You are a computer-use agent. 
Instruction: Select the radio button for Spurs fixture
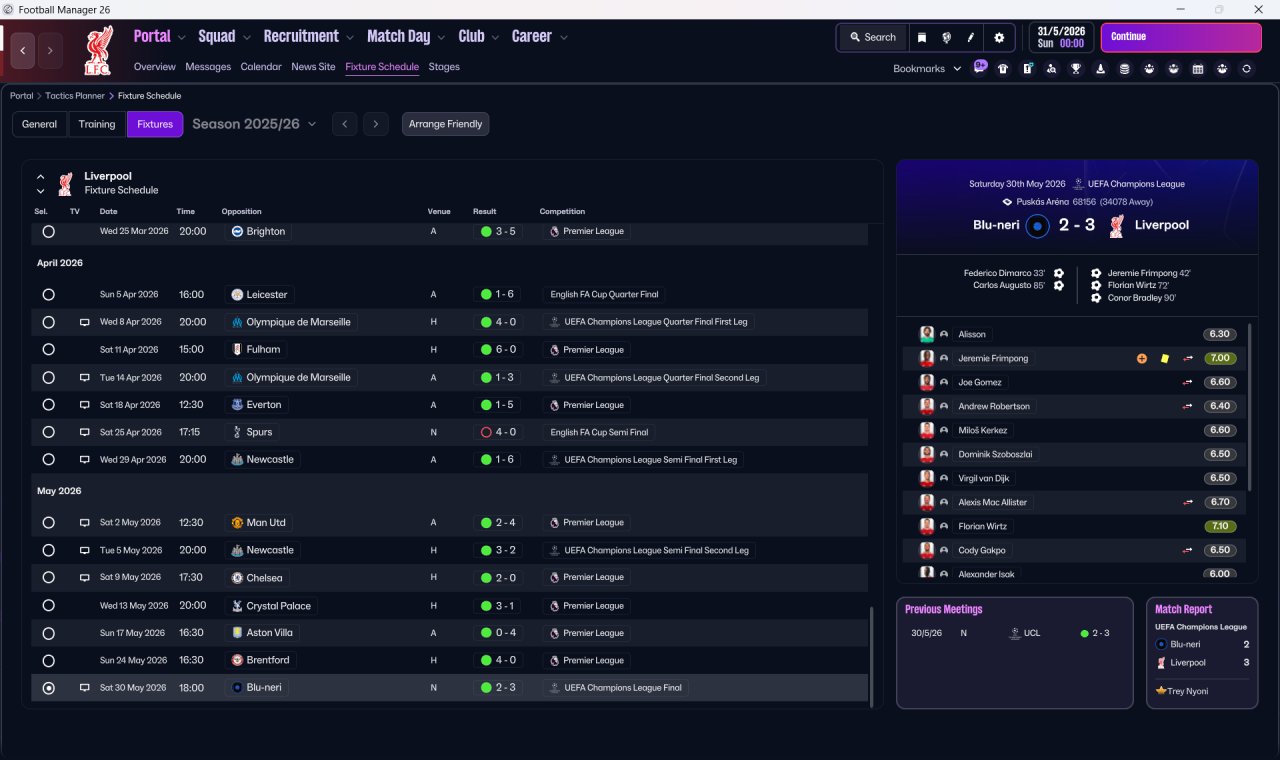[x=48, y=432]
